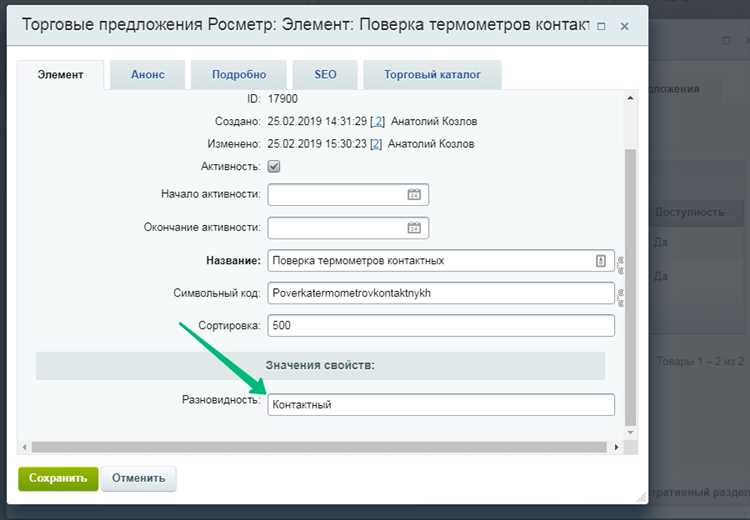Toggle the link icon beside Символьный код field
The width and height of the screenshot is (750, 520).
(621, 297)
